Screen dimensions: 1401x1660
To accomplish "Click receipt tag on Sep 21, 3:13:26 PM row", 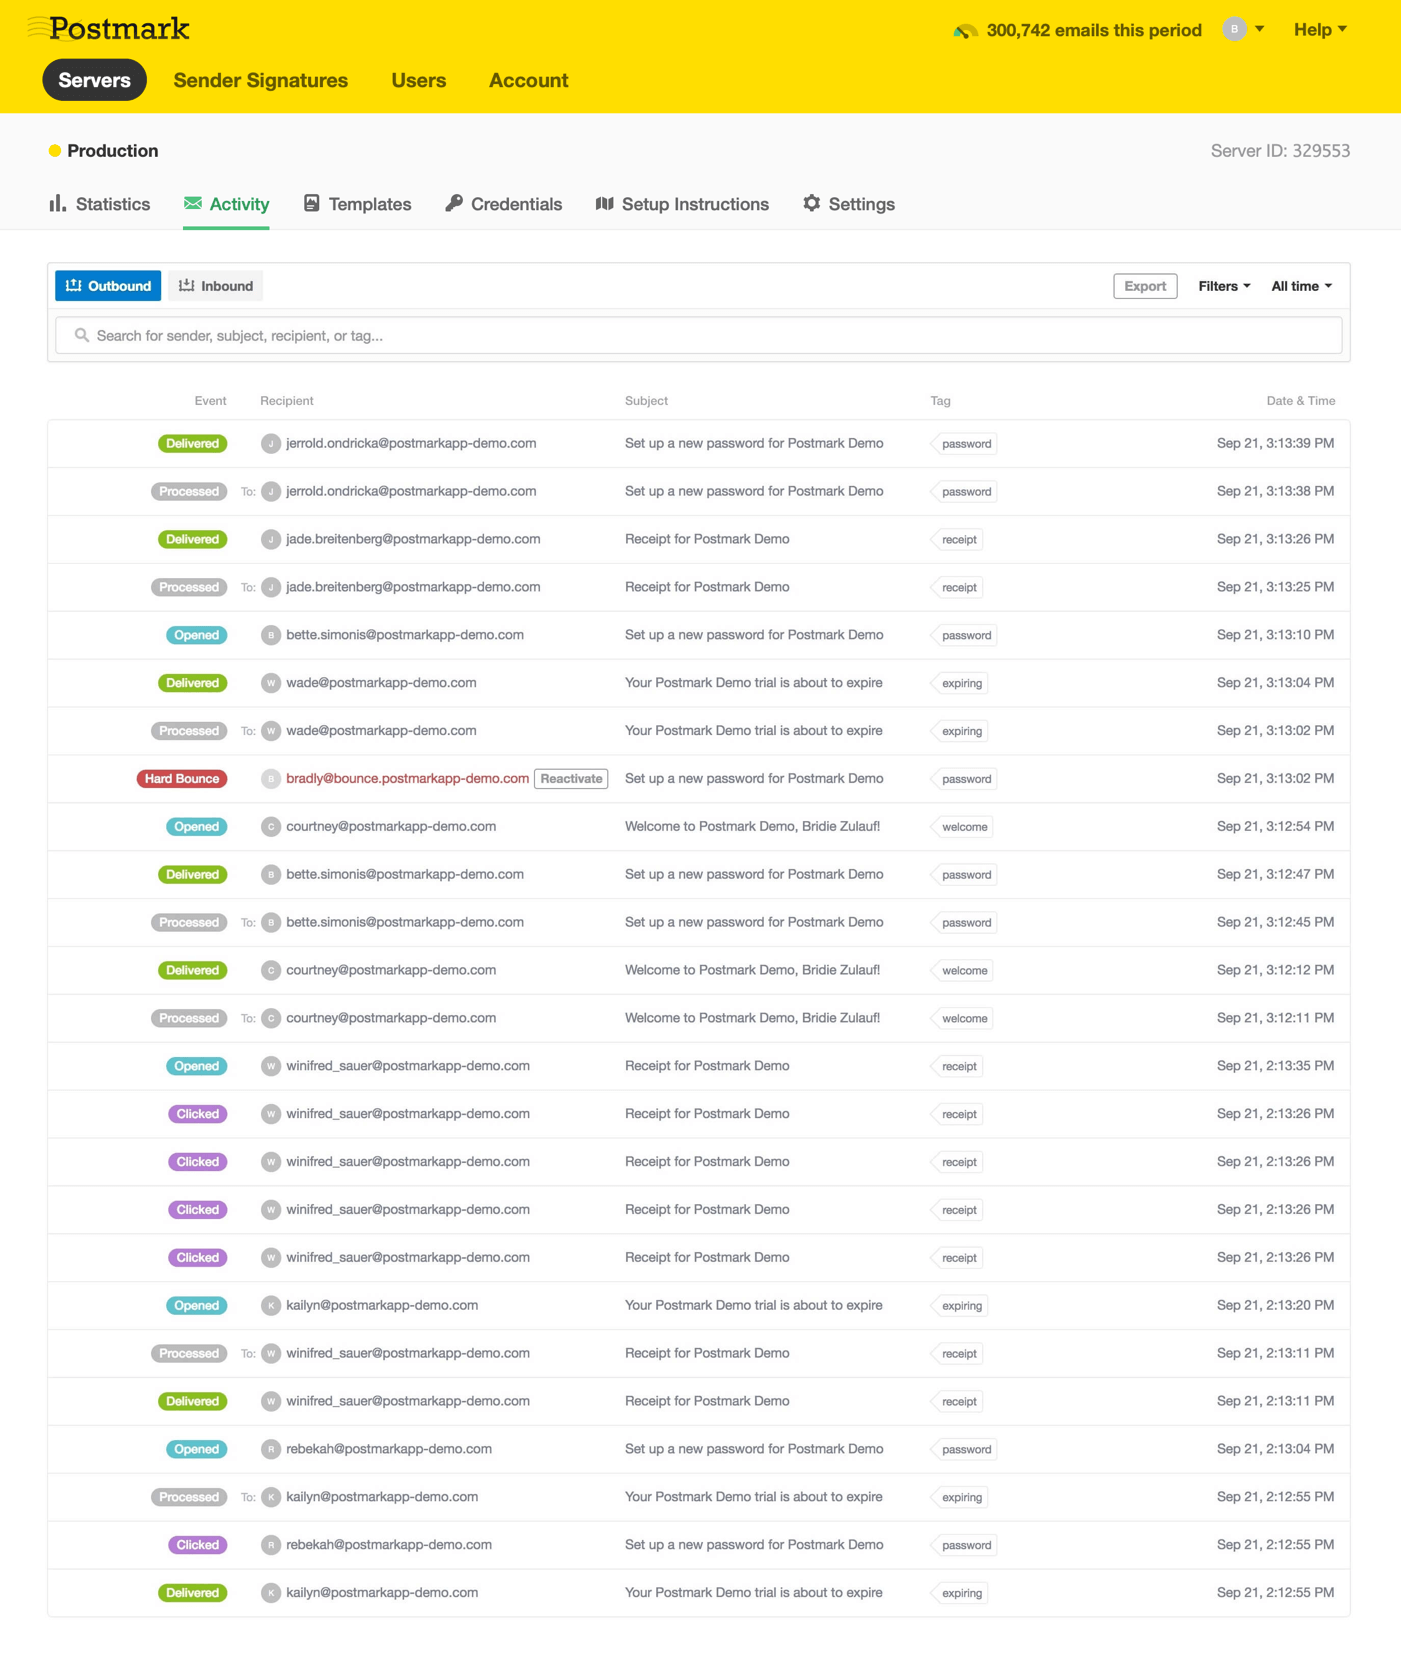I will (x=957, y=540).
